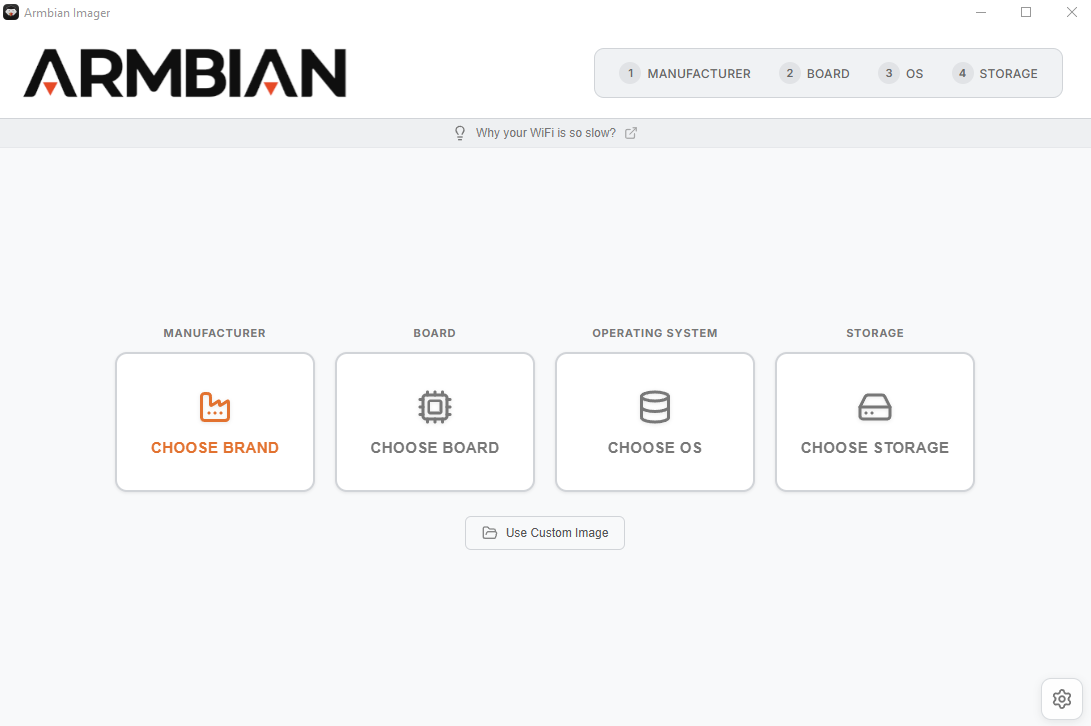Select step 1 Manufacturer in stepper
Image resolution: width=1091 pixels, height=726 pixels.
click(685, 73)
